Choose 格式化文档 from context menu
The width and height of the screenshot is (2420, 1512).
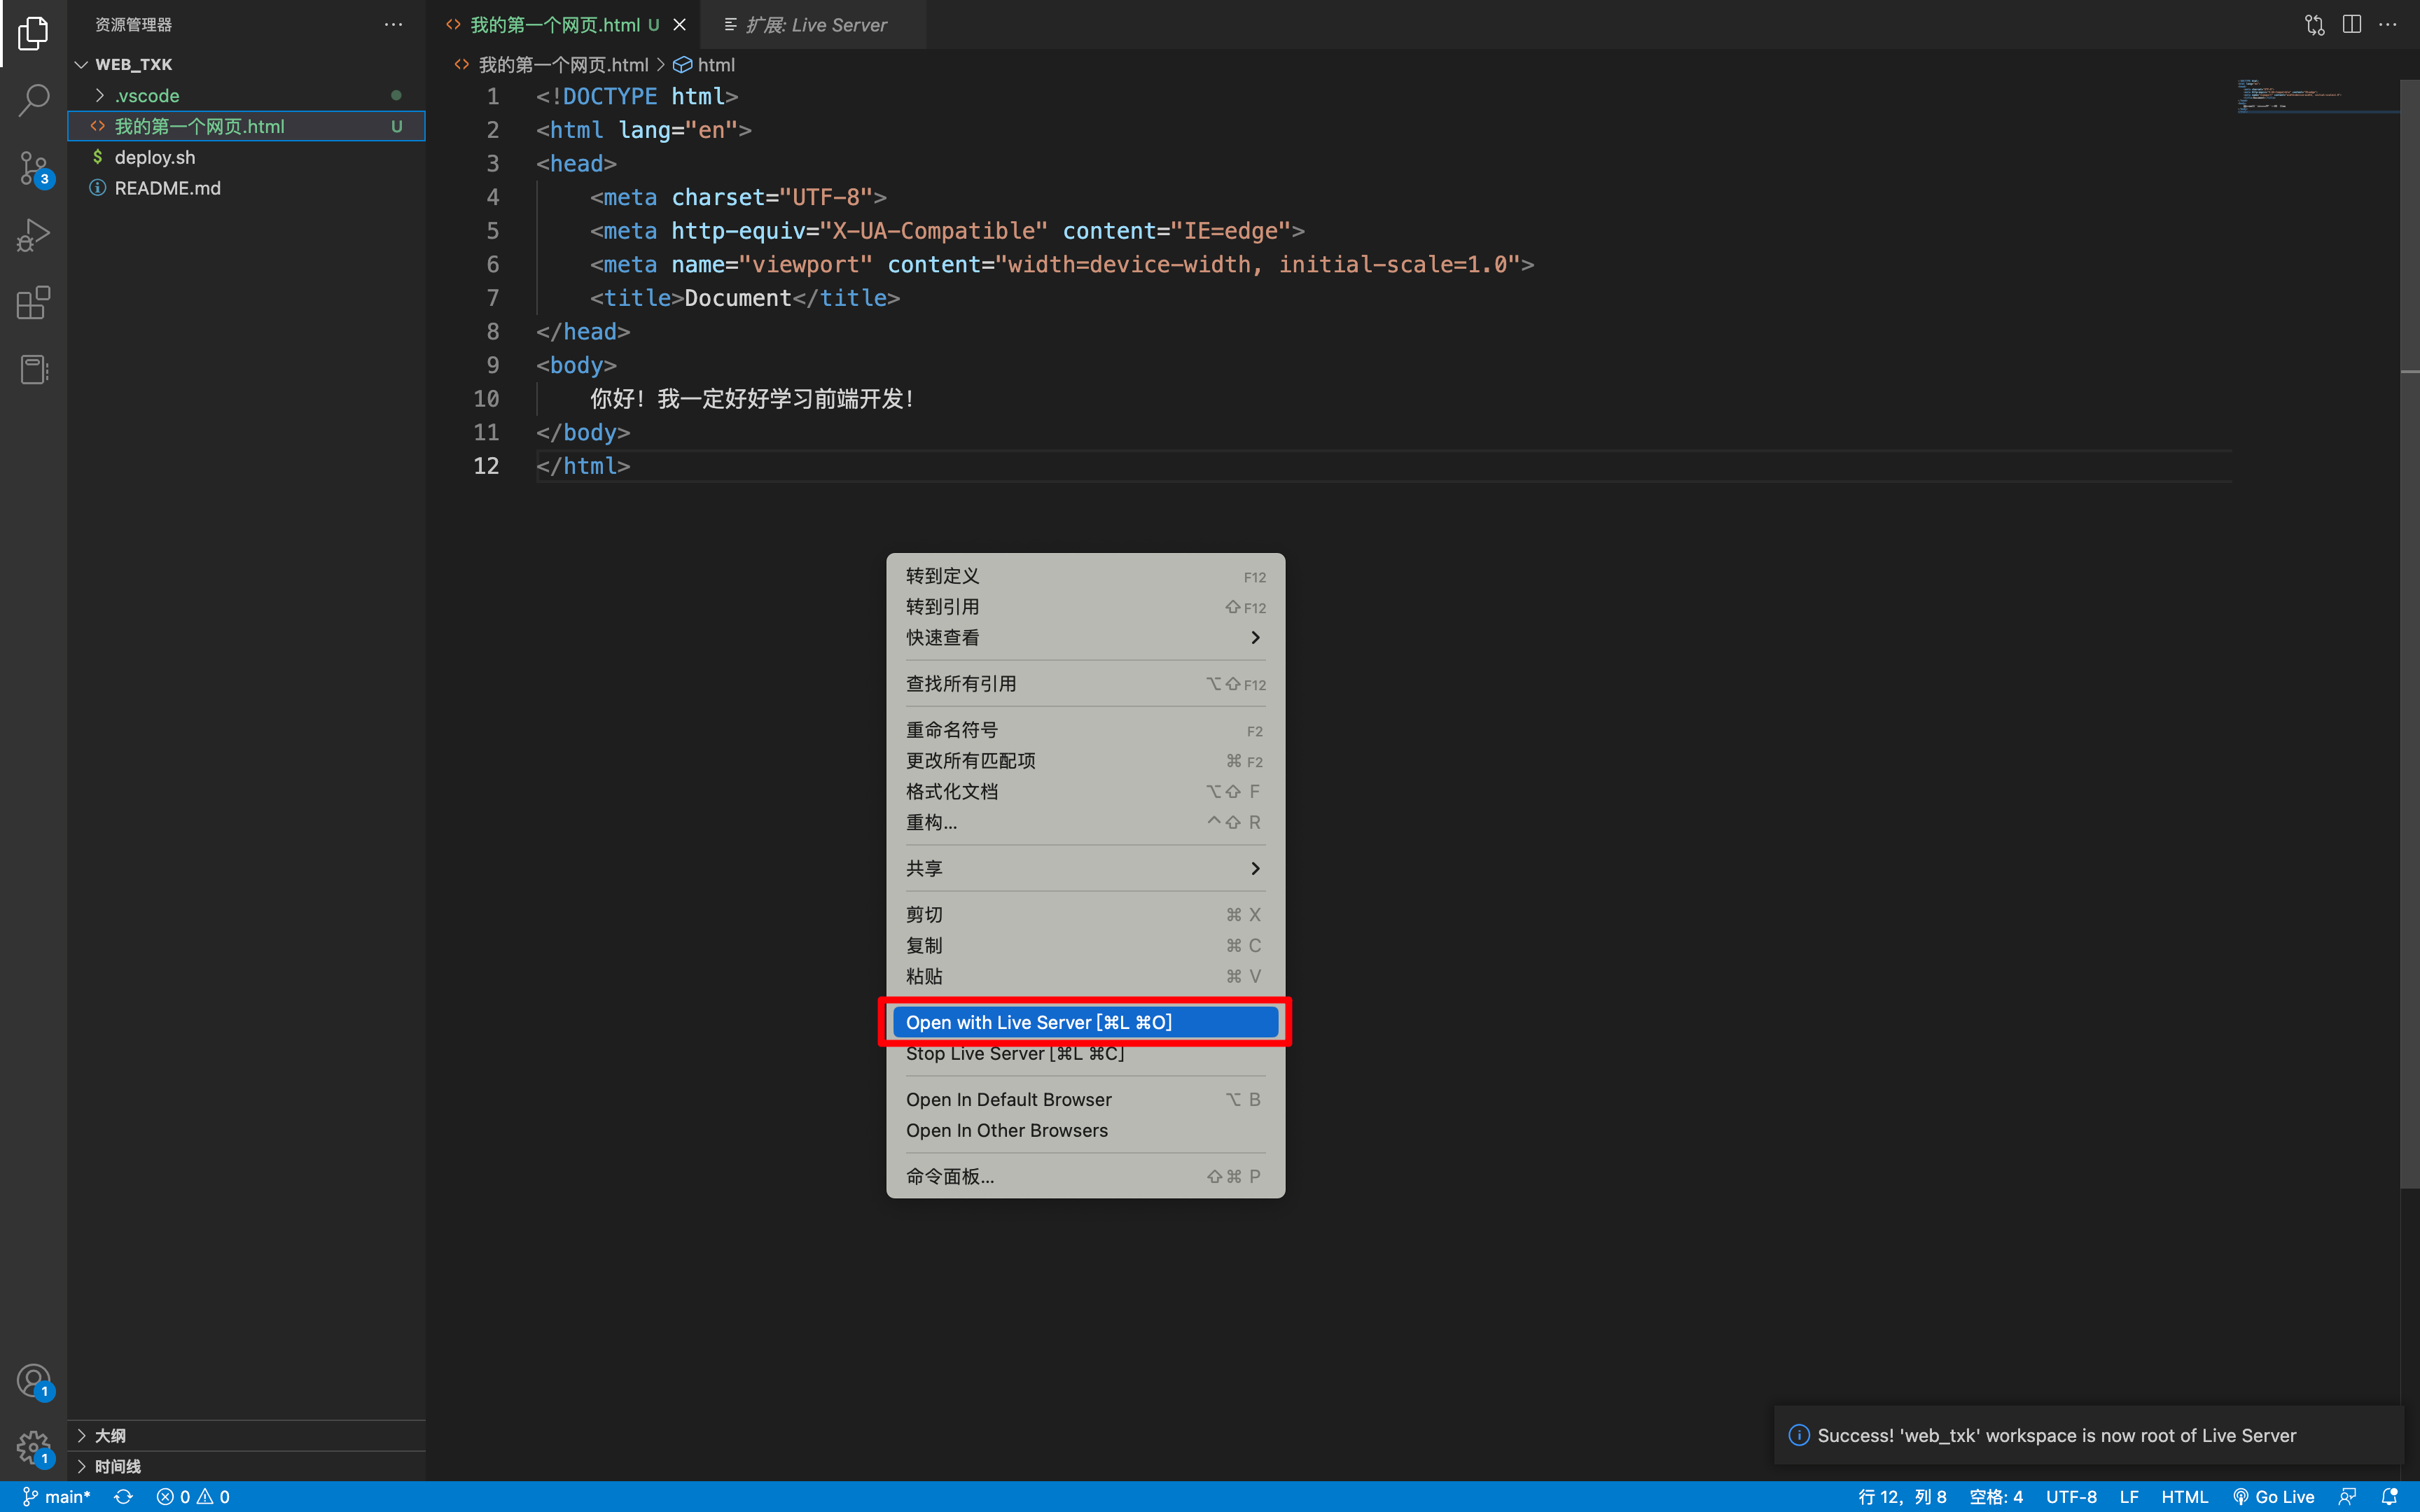pyautogui.click(x=1085, y=791)
